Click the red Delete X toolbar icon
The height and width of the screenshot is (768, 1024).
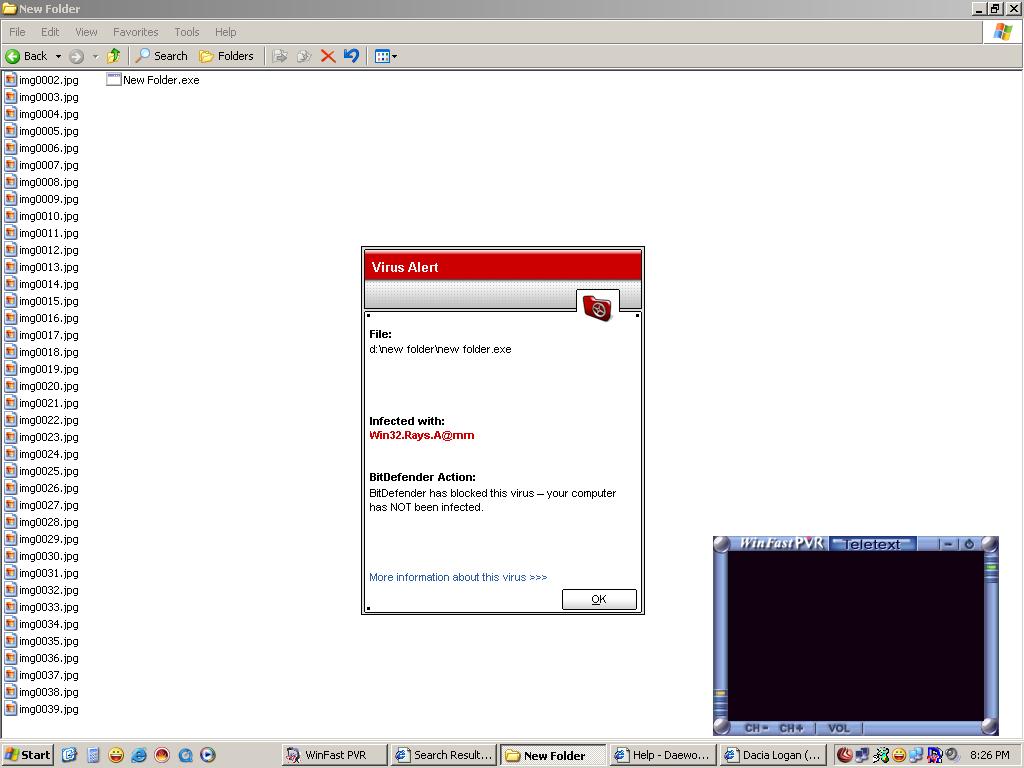[x=327, y=56]
